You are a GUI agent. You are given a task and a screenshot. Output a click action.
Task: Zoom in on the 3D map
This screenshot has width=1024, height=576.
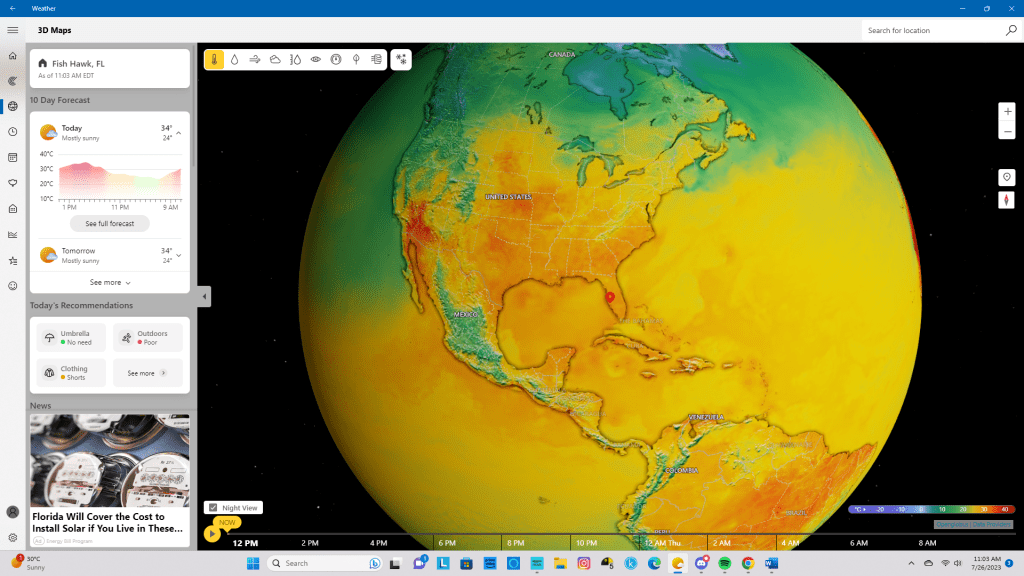(1007, 110)
